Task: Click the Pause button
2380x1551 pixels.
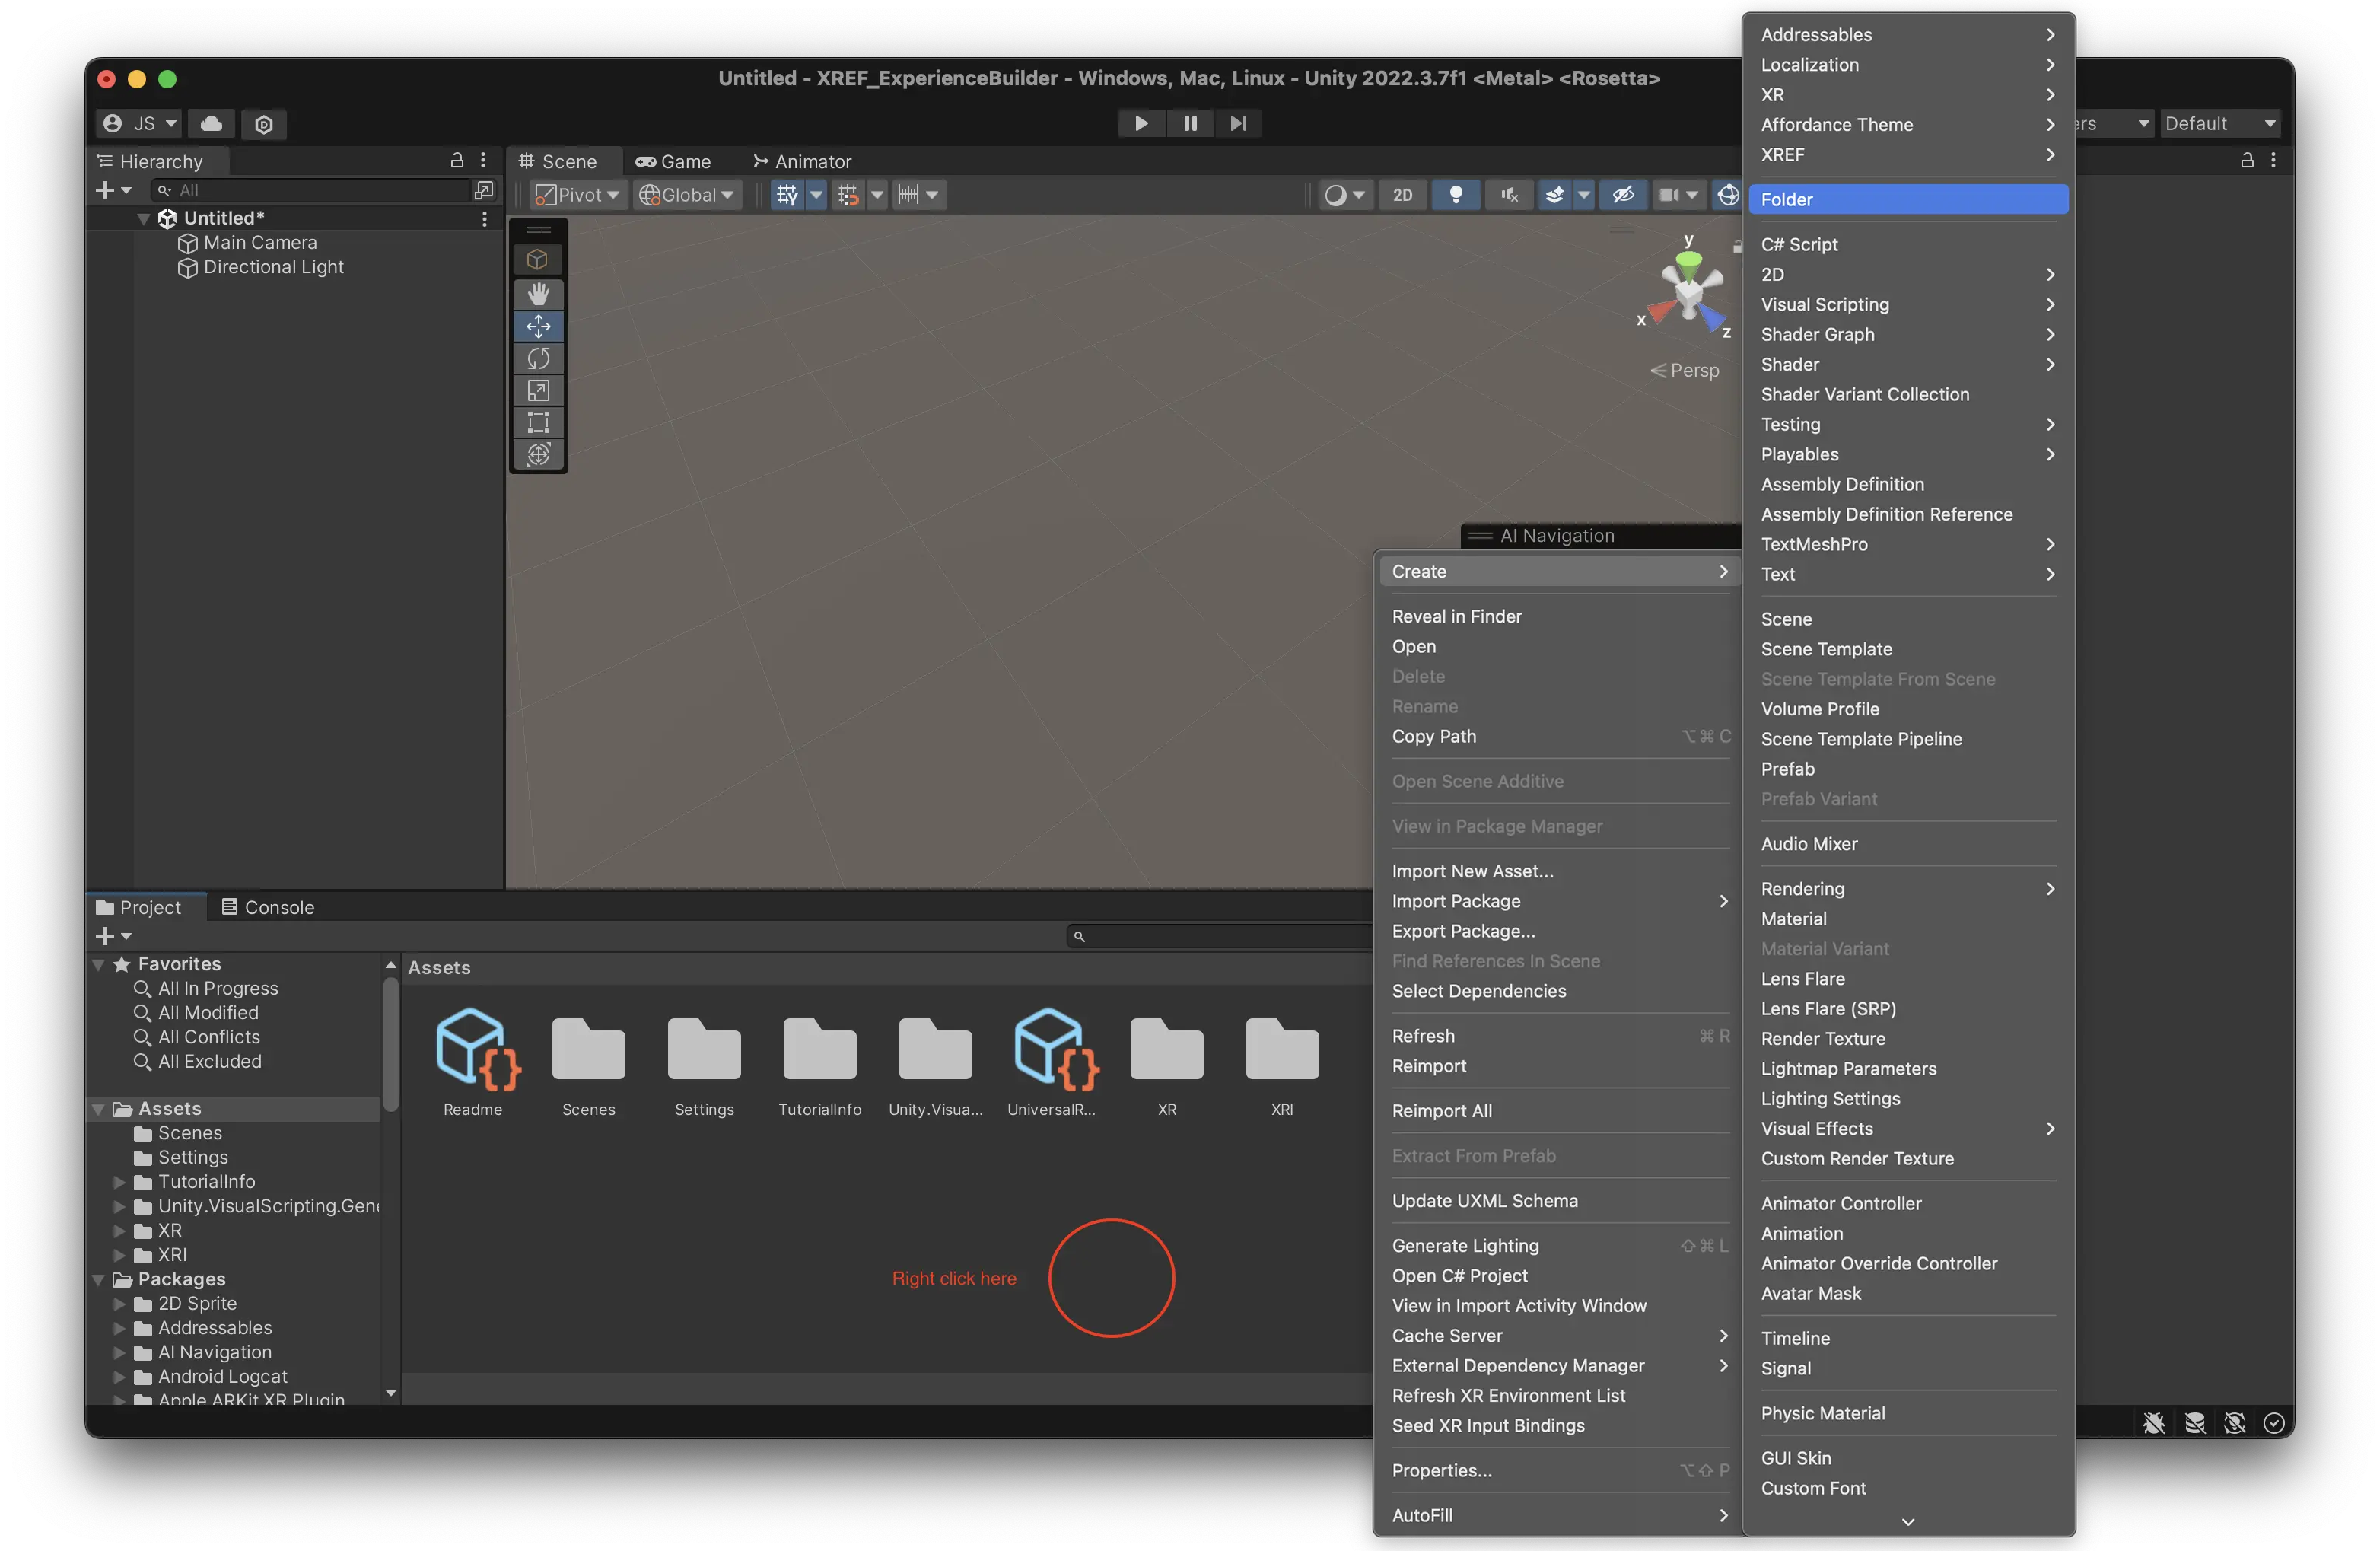Action: (x=1190, y=123)
